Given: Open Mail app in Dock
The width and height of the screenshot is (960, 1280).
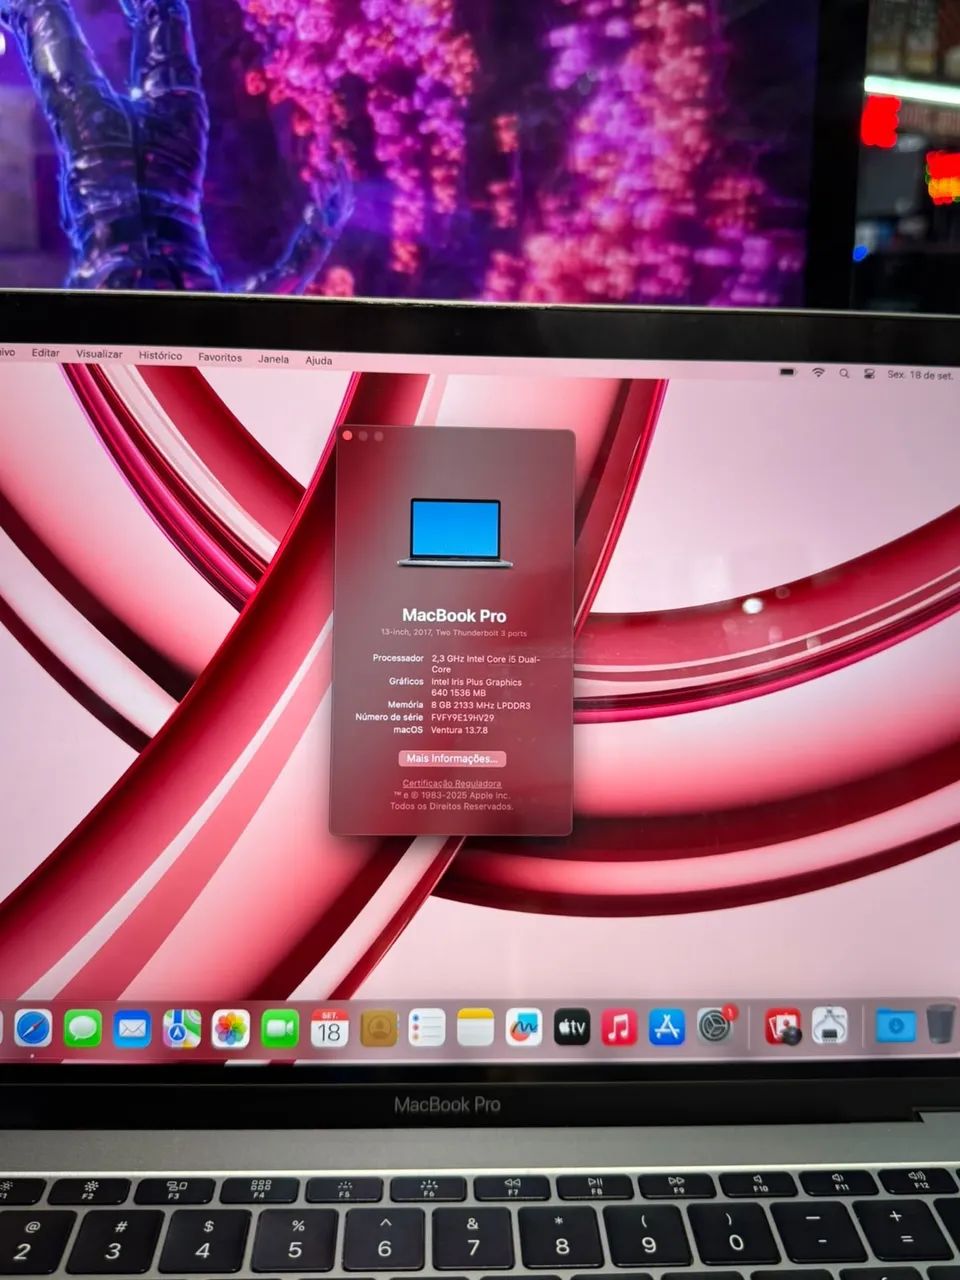Looking at the screenshot, I should 132,1028.
